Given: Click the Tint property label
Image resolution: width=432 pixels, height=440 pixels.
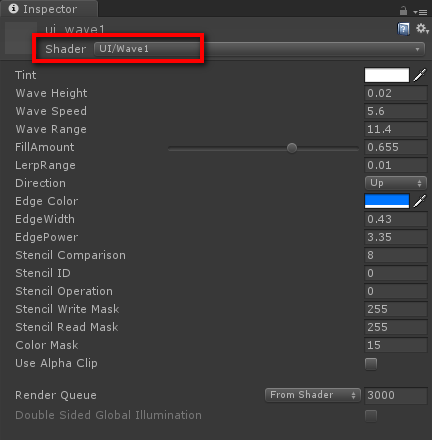Looking at the screenshot, I should pos(26,75).
